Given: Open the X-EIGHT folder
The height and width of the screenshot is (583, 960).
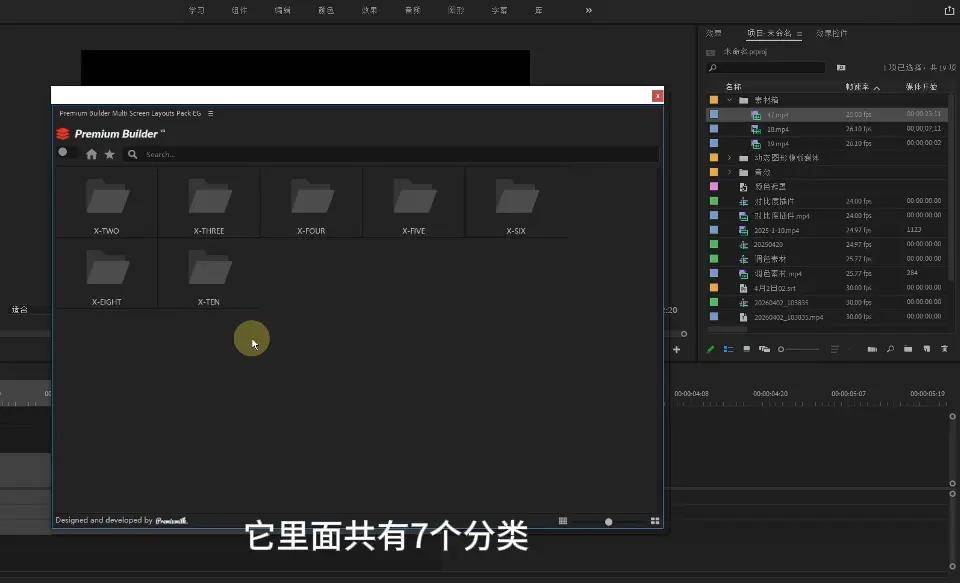Looking at the screenshot, I should point(107,274).
